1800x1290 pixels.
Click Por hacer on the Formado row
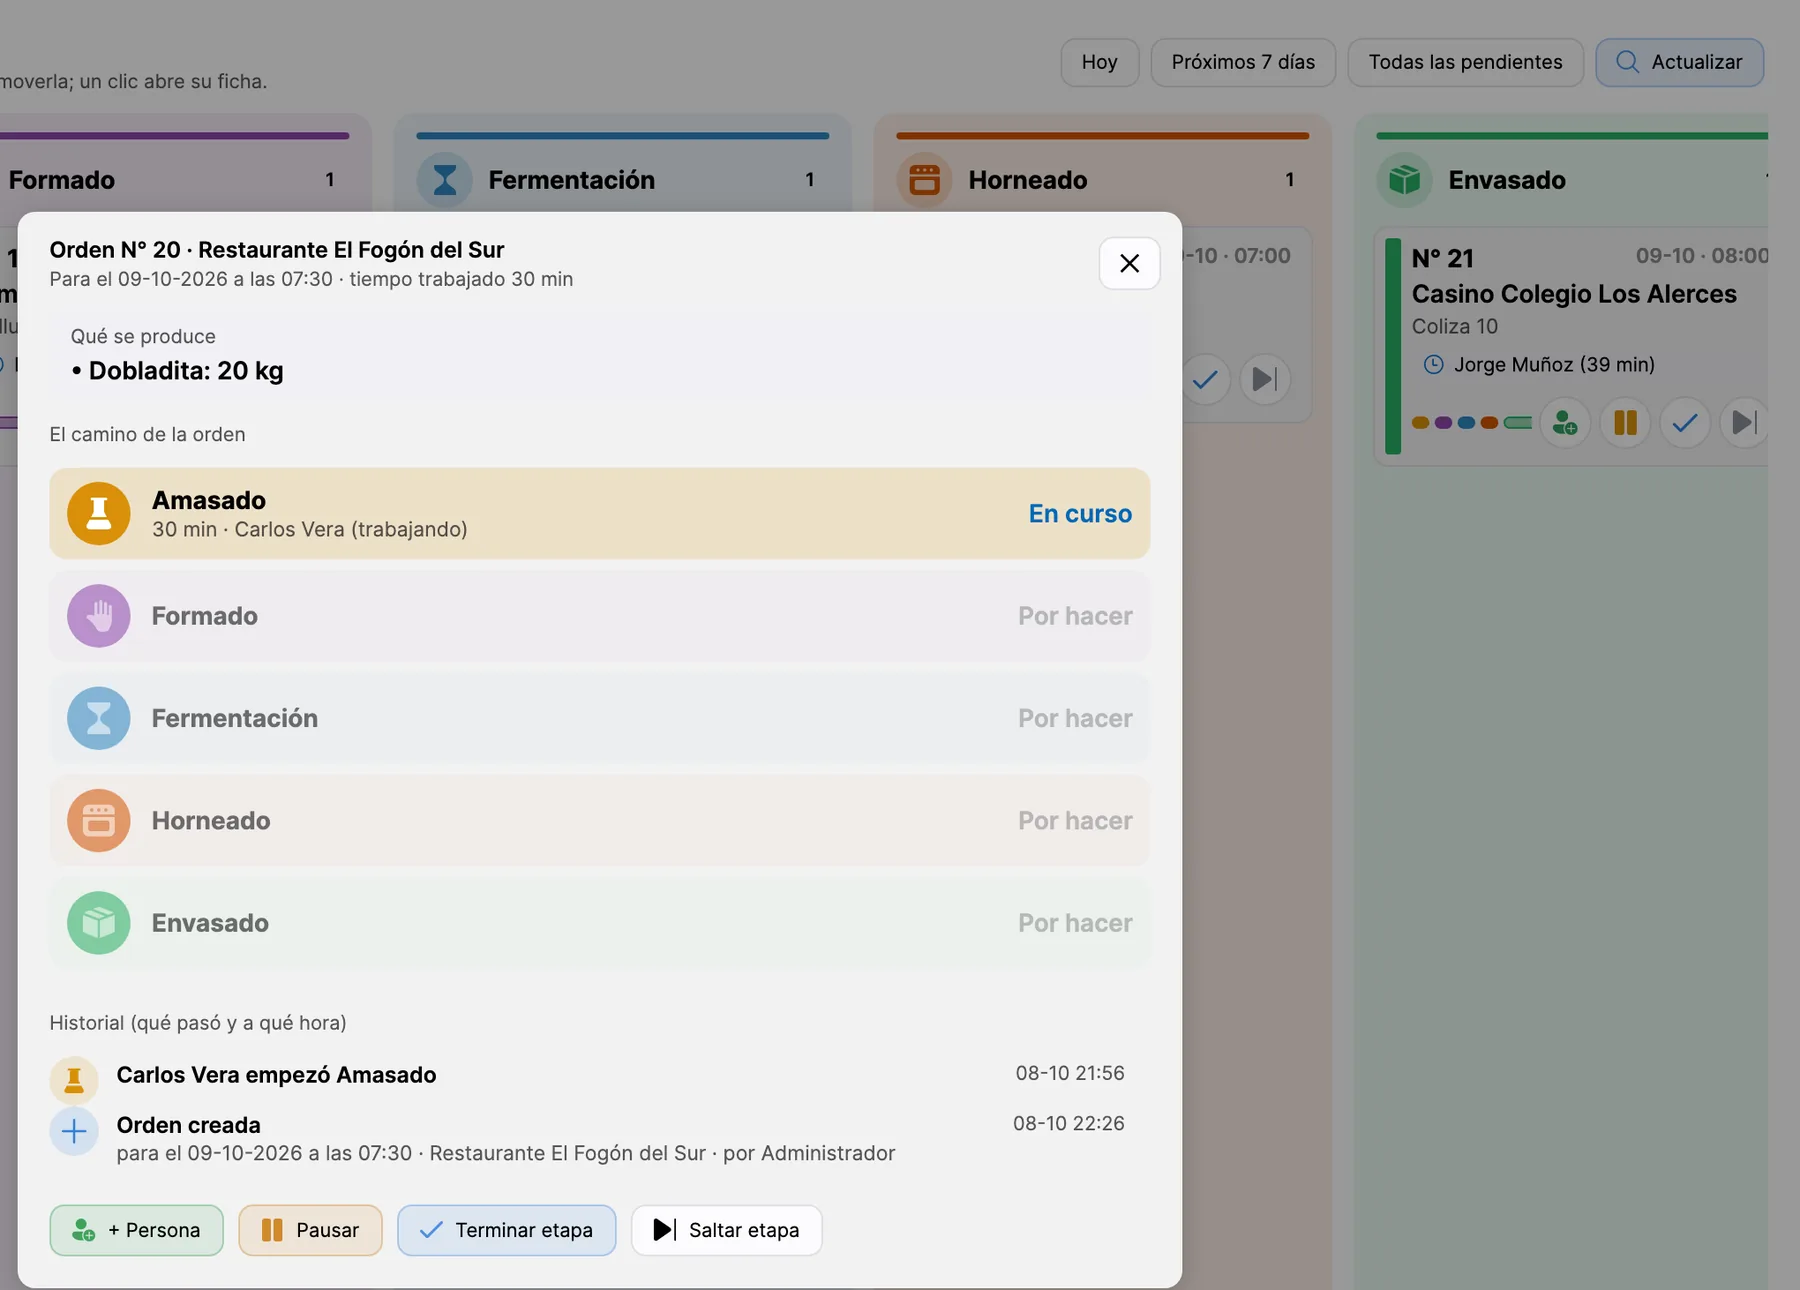pos(1075,616)
